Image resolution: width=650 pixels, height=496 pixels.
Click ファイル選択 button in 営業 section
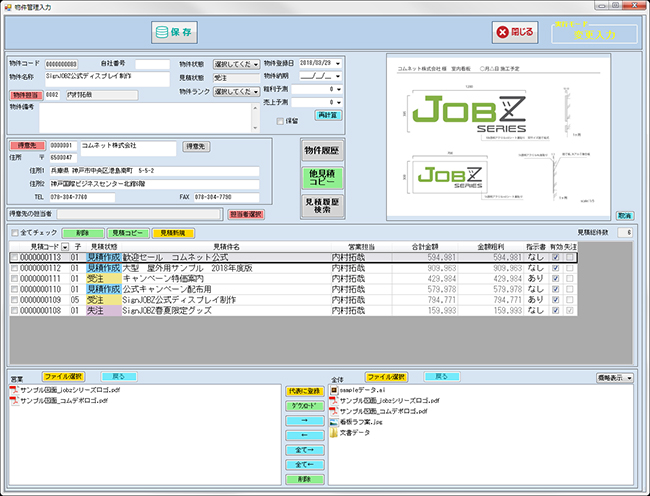point(63,377)
